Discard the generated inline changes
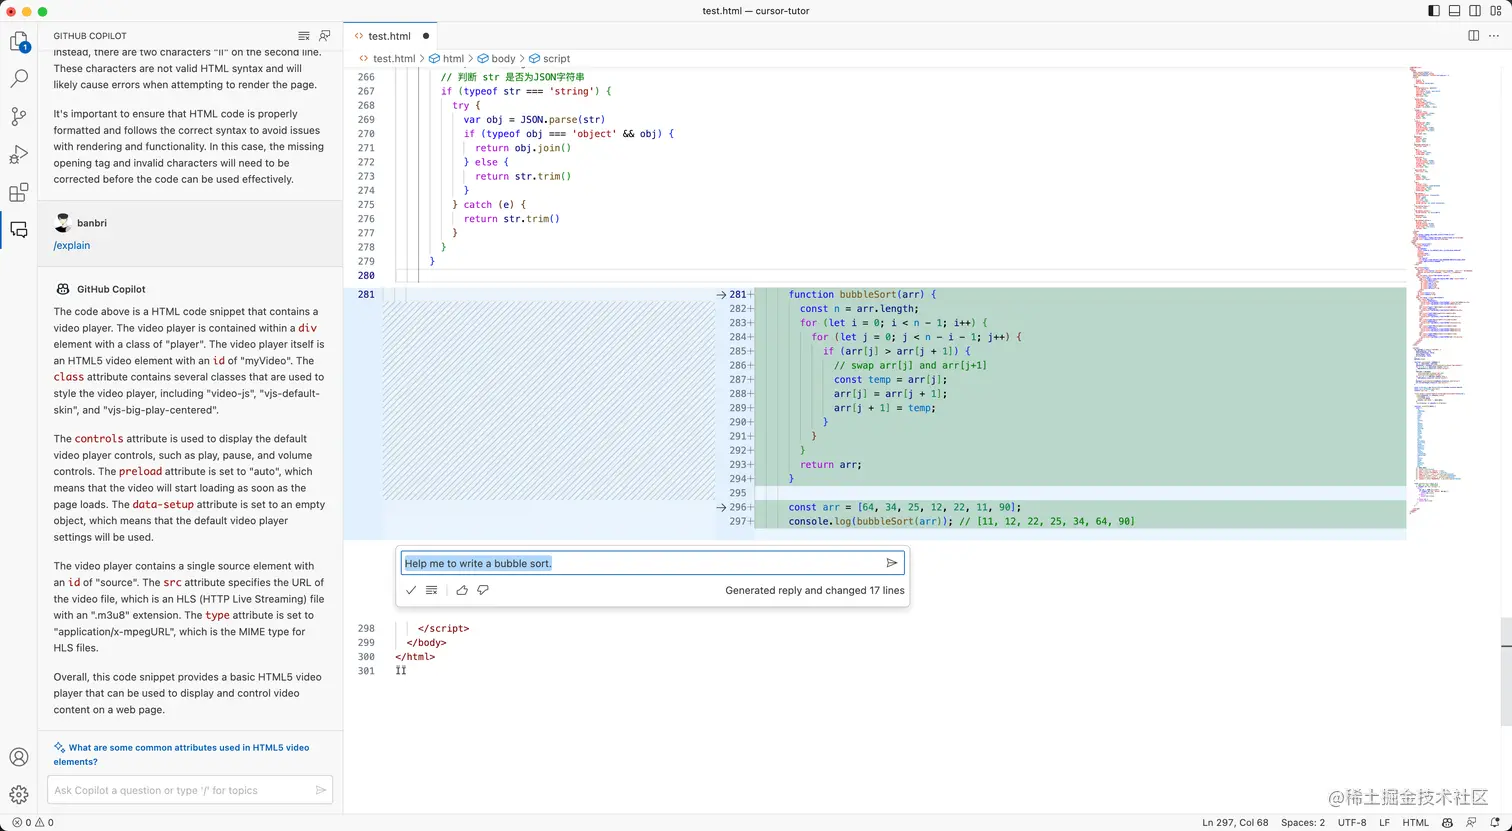Screen dimensions: 1512x831 431,590
